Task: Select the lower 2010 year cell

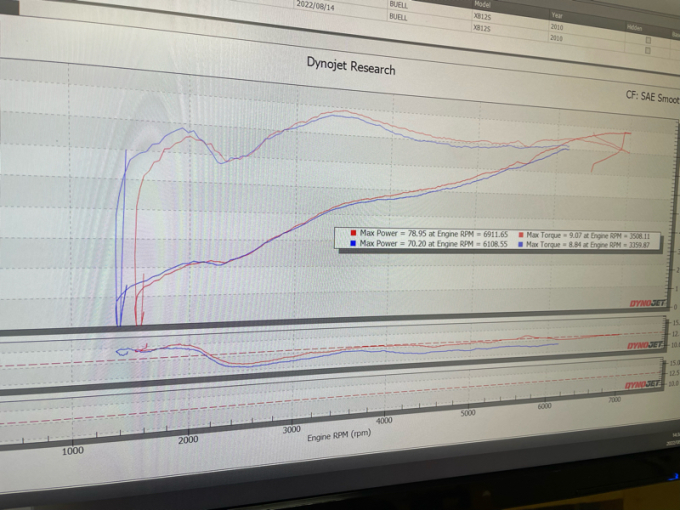Action: (556, 38)
